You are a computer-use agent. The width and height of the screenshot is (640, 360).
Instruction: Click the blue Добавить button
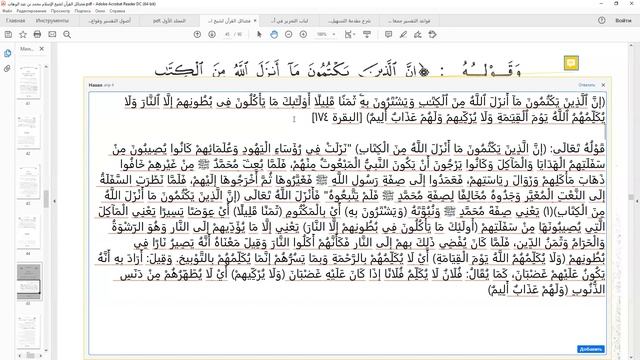[591, 349]
